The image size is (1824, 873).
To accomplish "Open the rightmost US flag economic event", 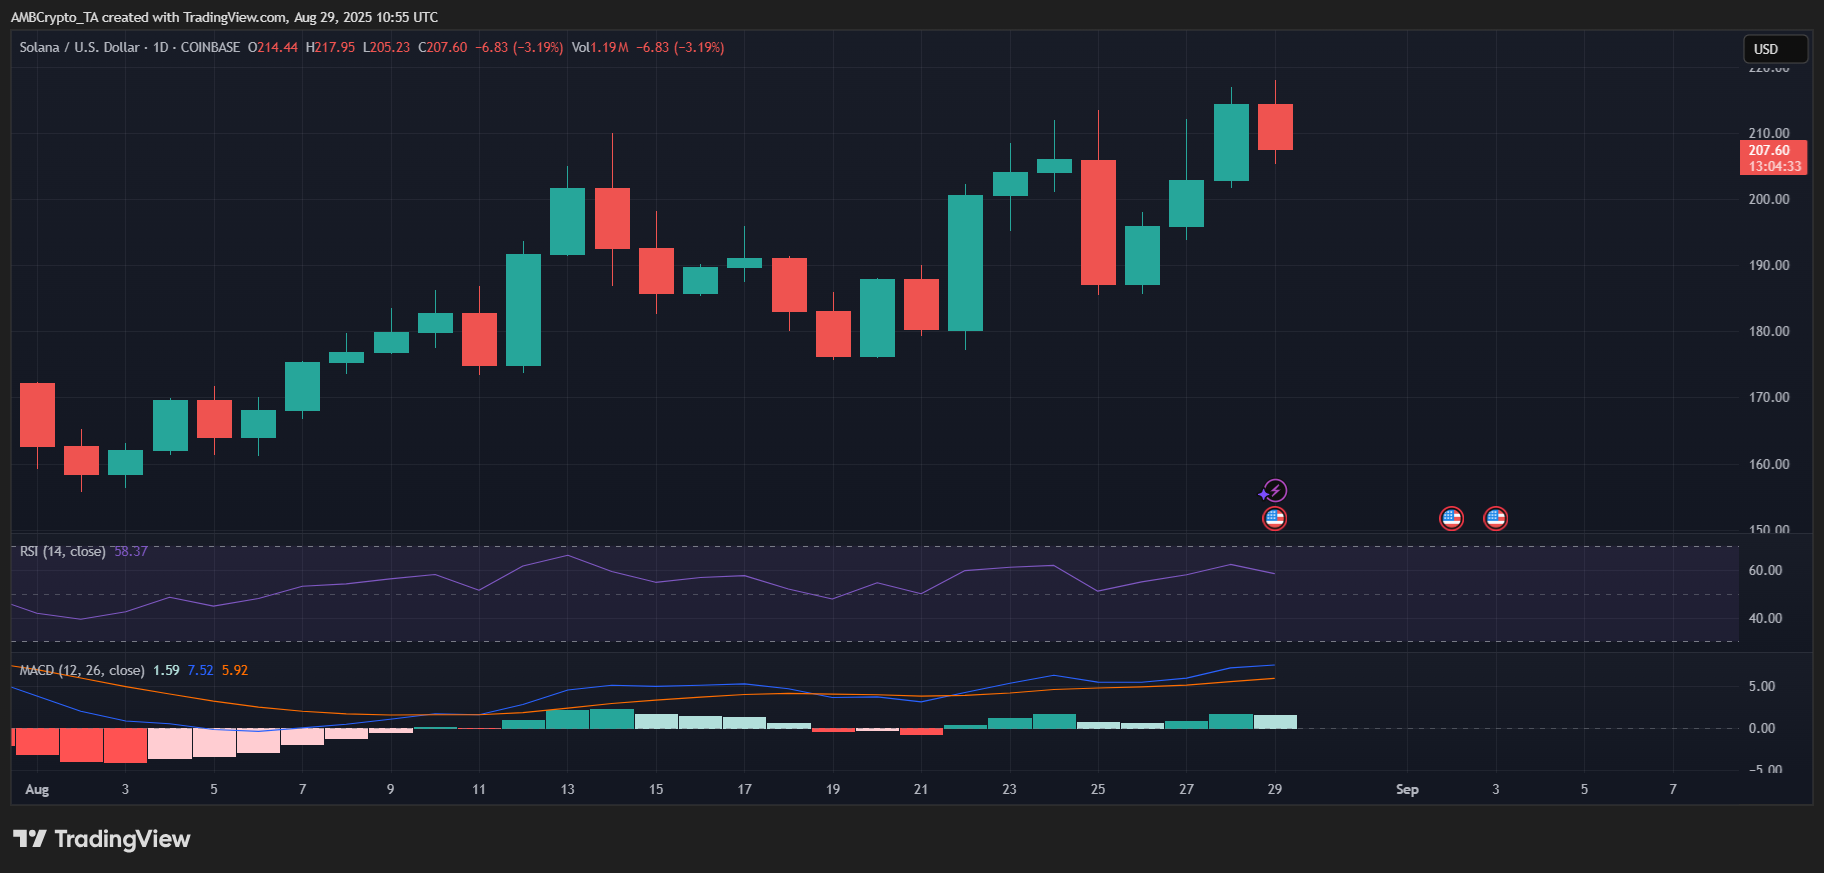I will click(x=1495, y=518).
